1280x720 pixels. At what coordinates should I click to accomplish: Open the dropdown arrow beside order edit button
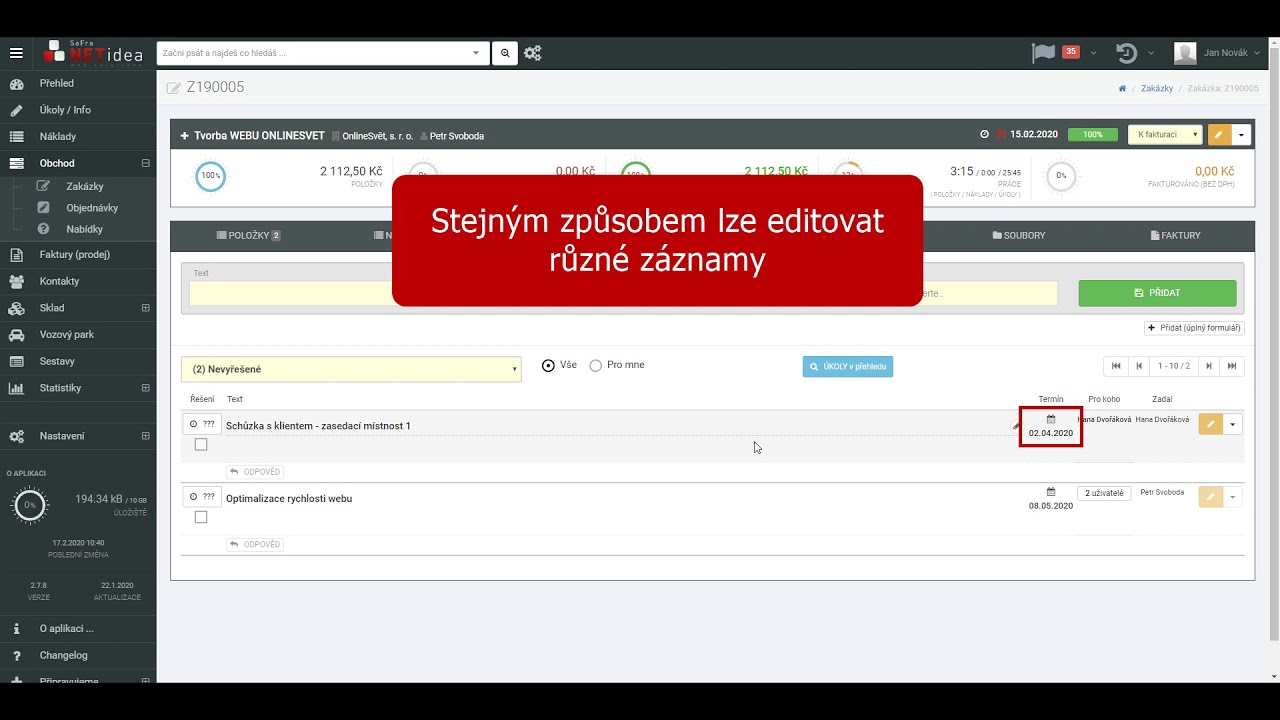(1241, 135)
